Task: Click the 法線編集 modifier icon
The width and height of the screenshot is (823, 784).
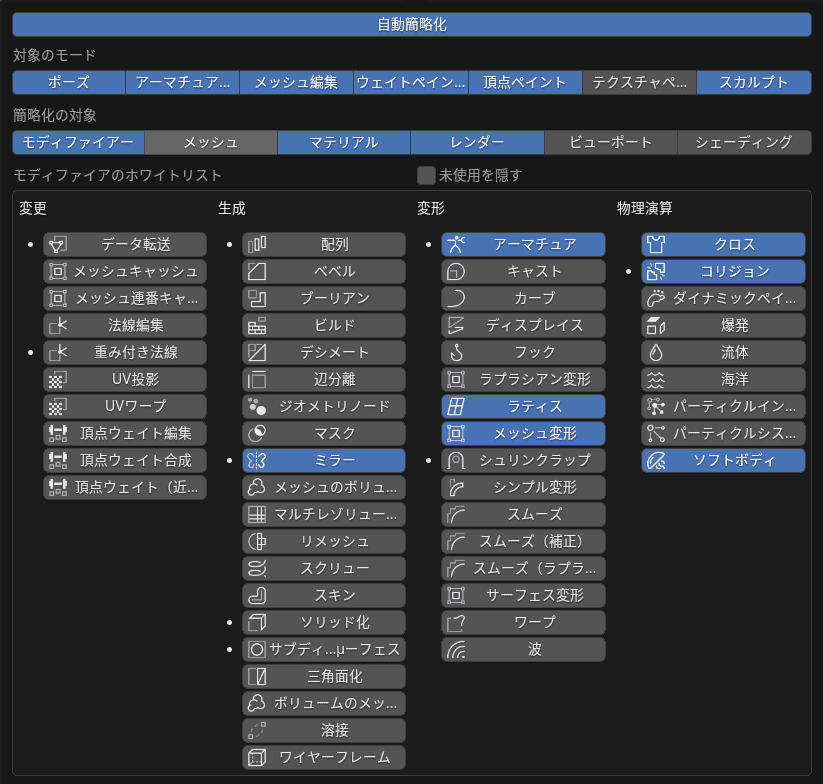Action: pos(58,325)
